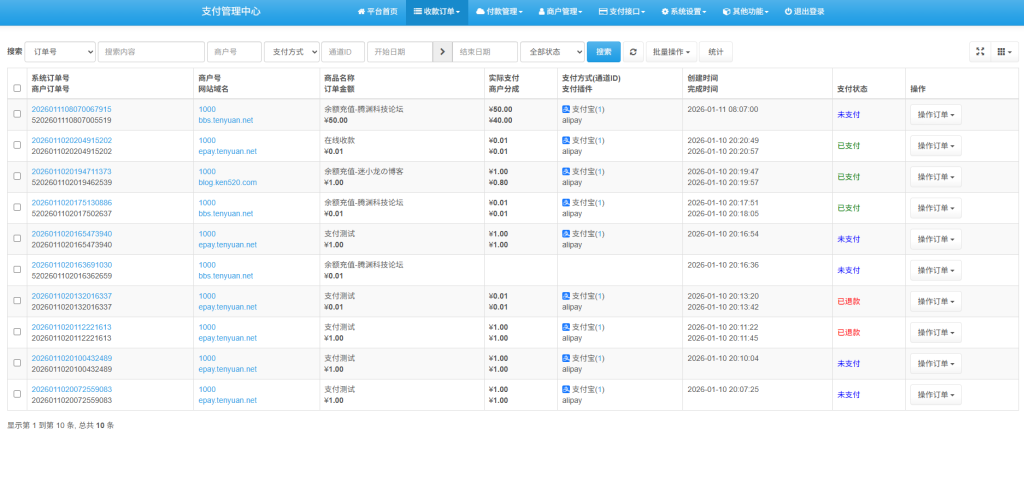This screenshot has height=481, width=1024.
Task: Open the column display grid icon menu
Action: coord(1003,51)
